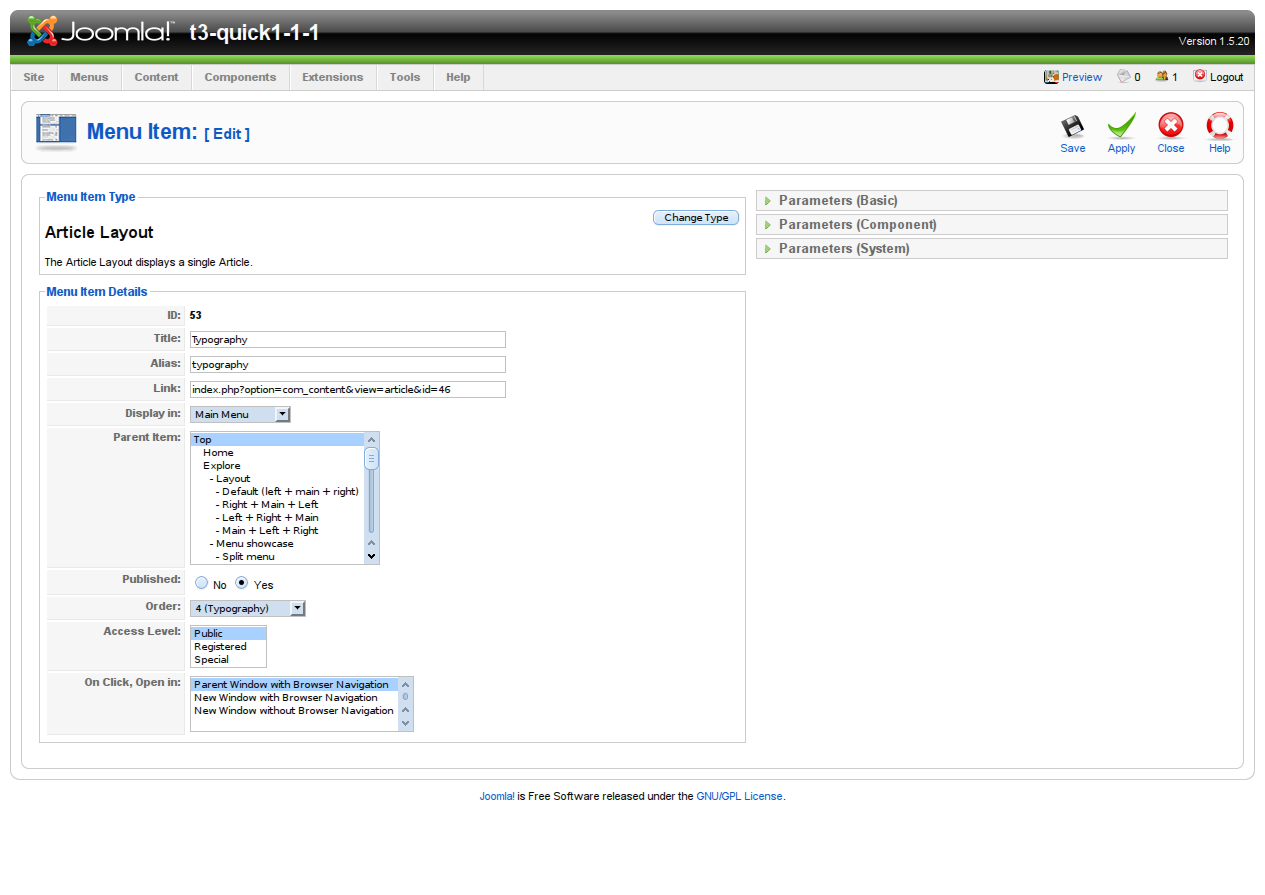Open the Extensions menu

point(333,77)
